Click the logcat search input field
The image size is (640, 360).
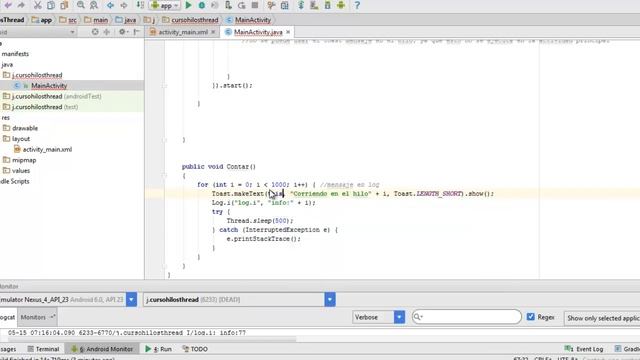point(467,317)
